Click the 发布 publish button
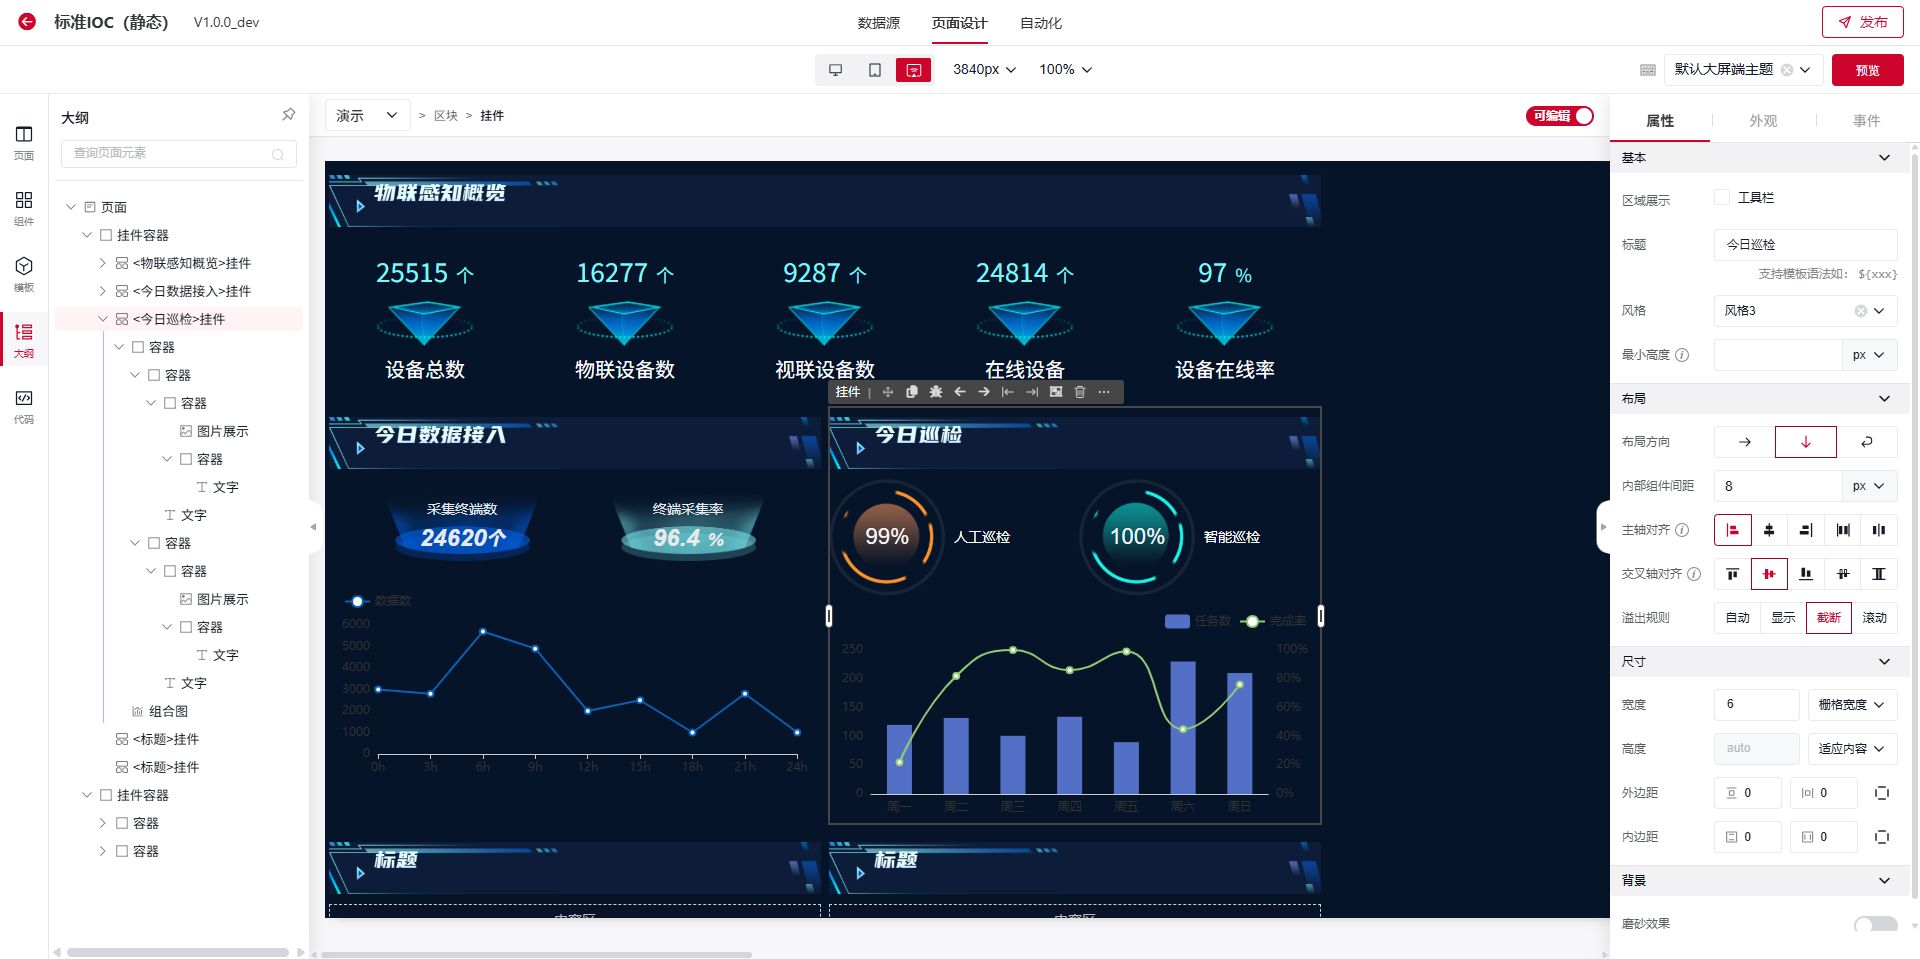Viewport: 1920px width, 959px height. point(1862,22)
